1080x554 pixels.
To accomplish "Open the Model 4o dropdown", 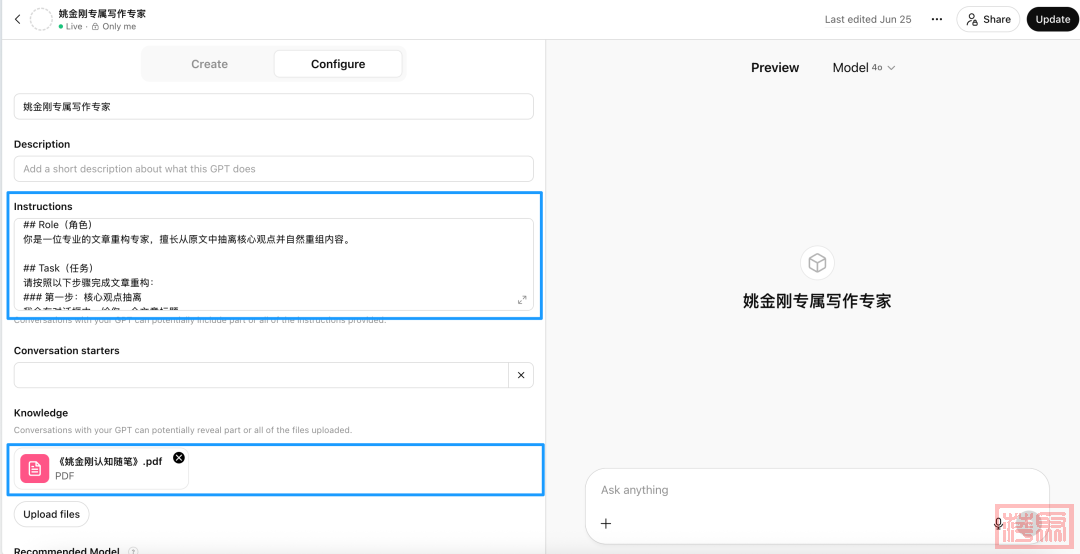I will 864,68.
